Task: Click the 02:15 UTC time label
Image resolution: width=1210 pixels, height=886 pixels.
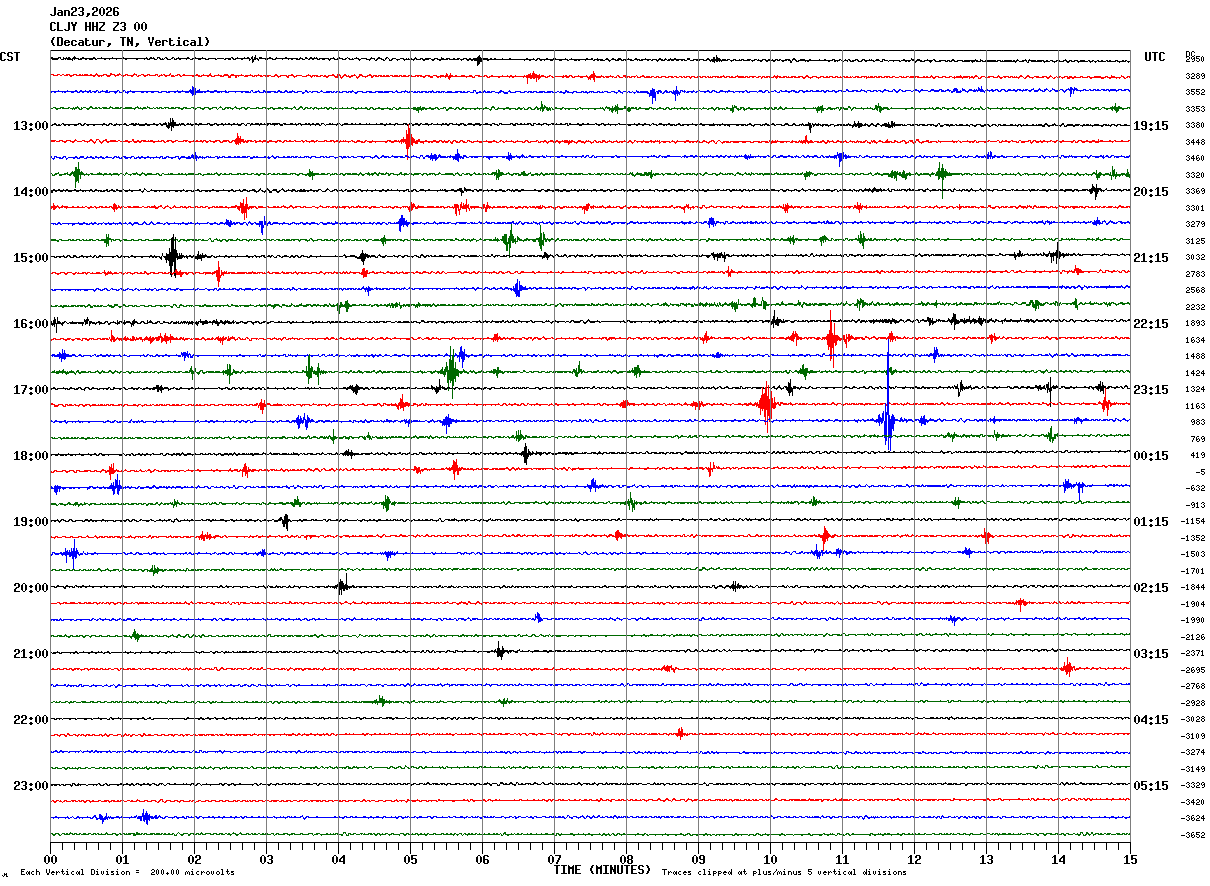Action: (1150, 588)
